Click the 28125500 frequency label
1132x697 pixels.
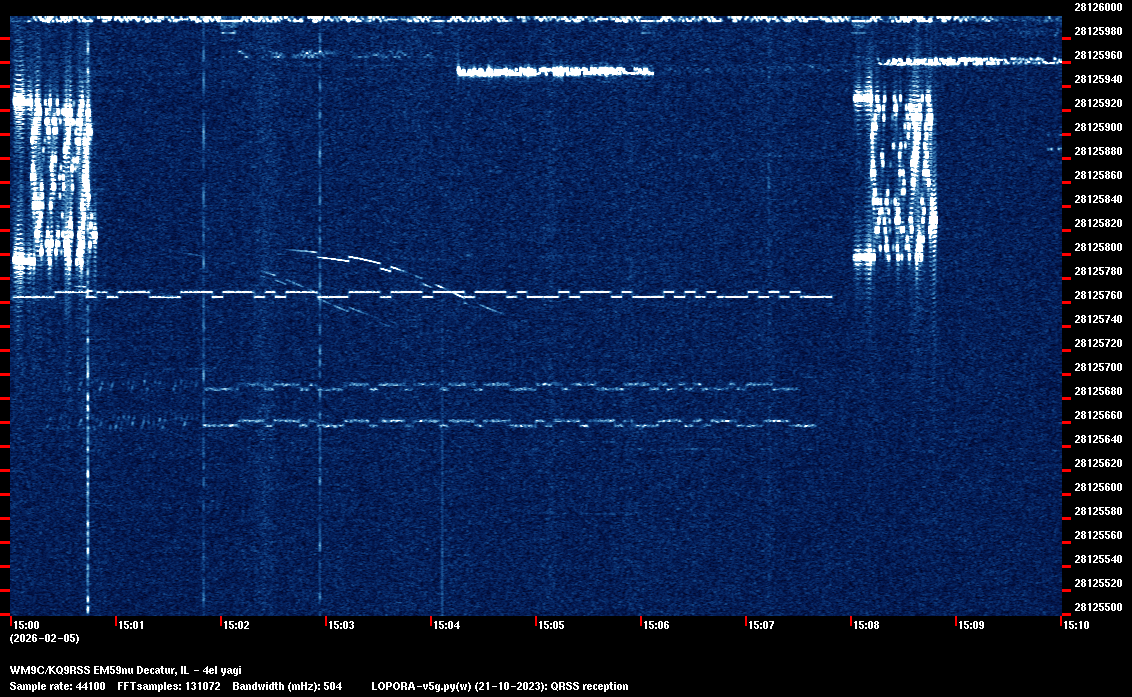point(1096,607)
